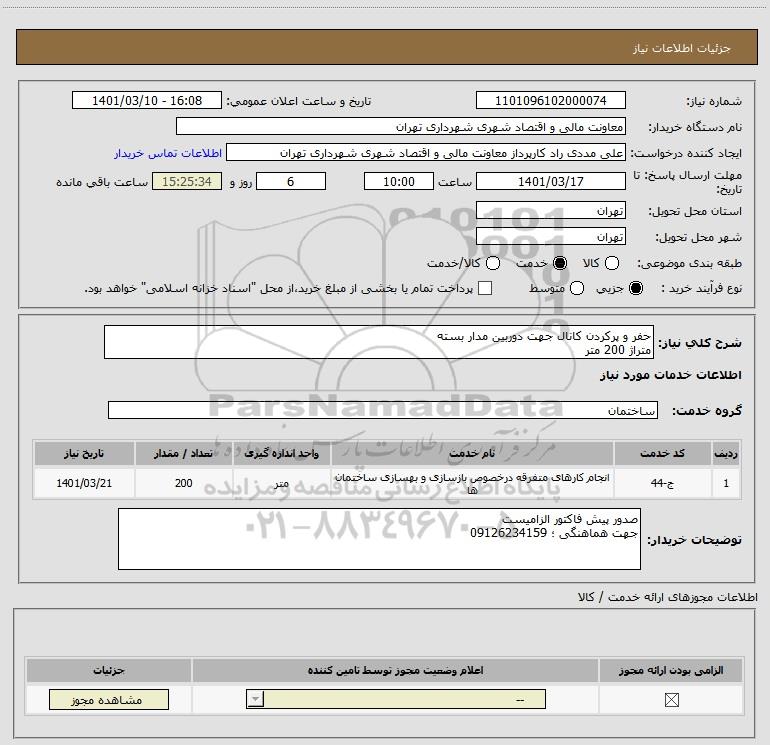Click the استان محل تحویل field تهران
The image size is (770, 745).
click(550, 211)
